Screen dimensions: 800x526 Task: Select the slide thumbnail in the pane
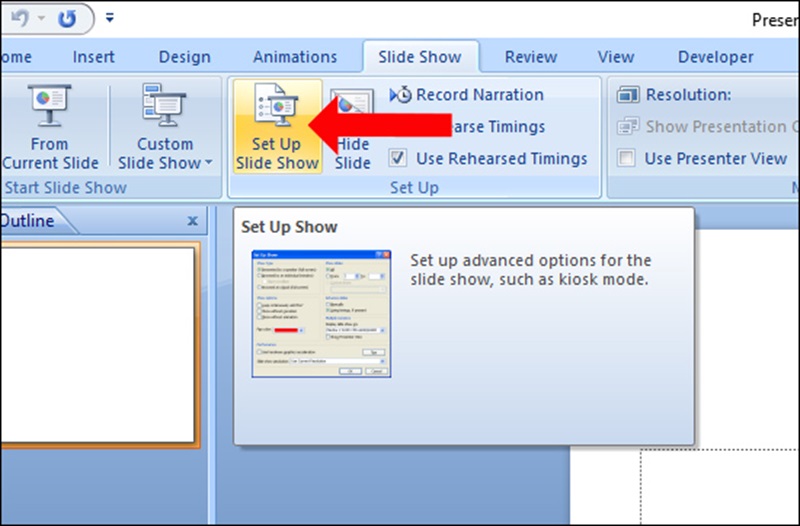[x=98, y=345]
